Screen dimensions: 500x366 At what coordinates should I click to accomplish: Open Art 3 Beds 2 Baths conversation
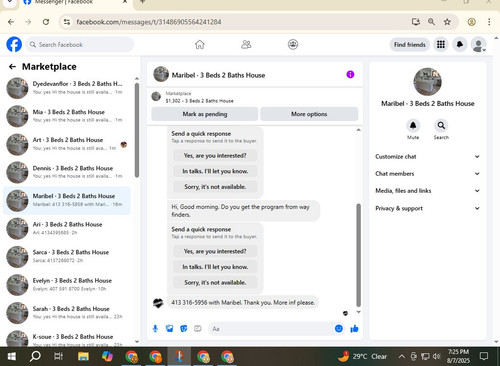[x=67, y=144]
